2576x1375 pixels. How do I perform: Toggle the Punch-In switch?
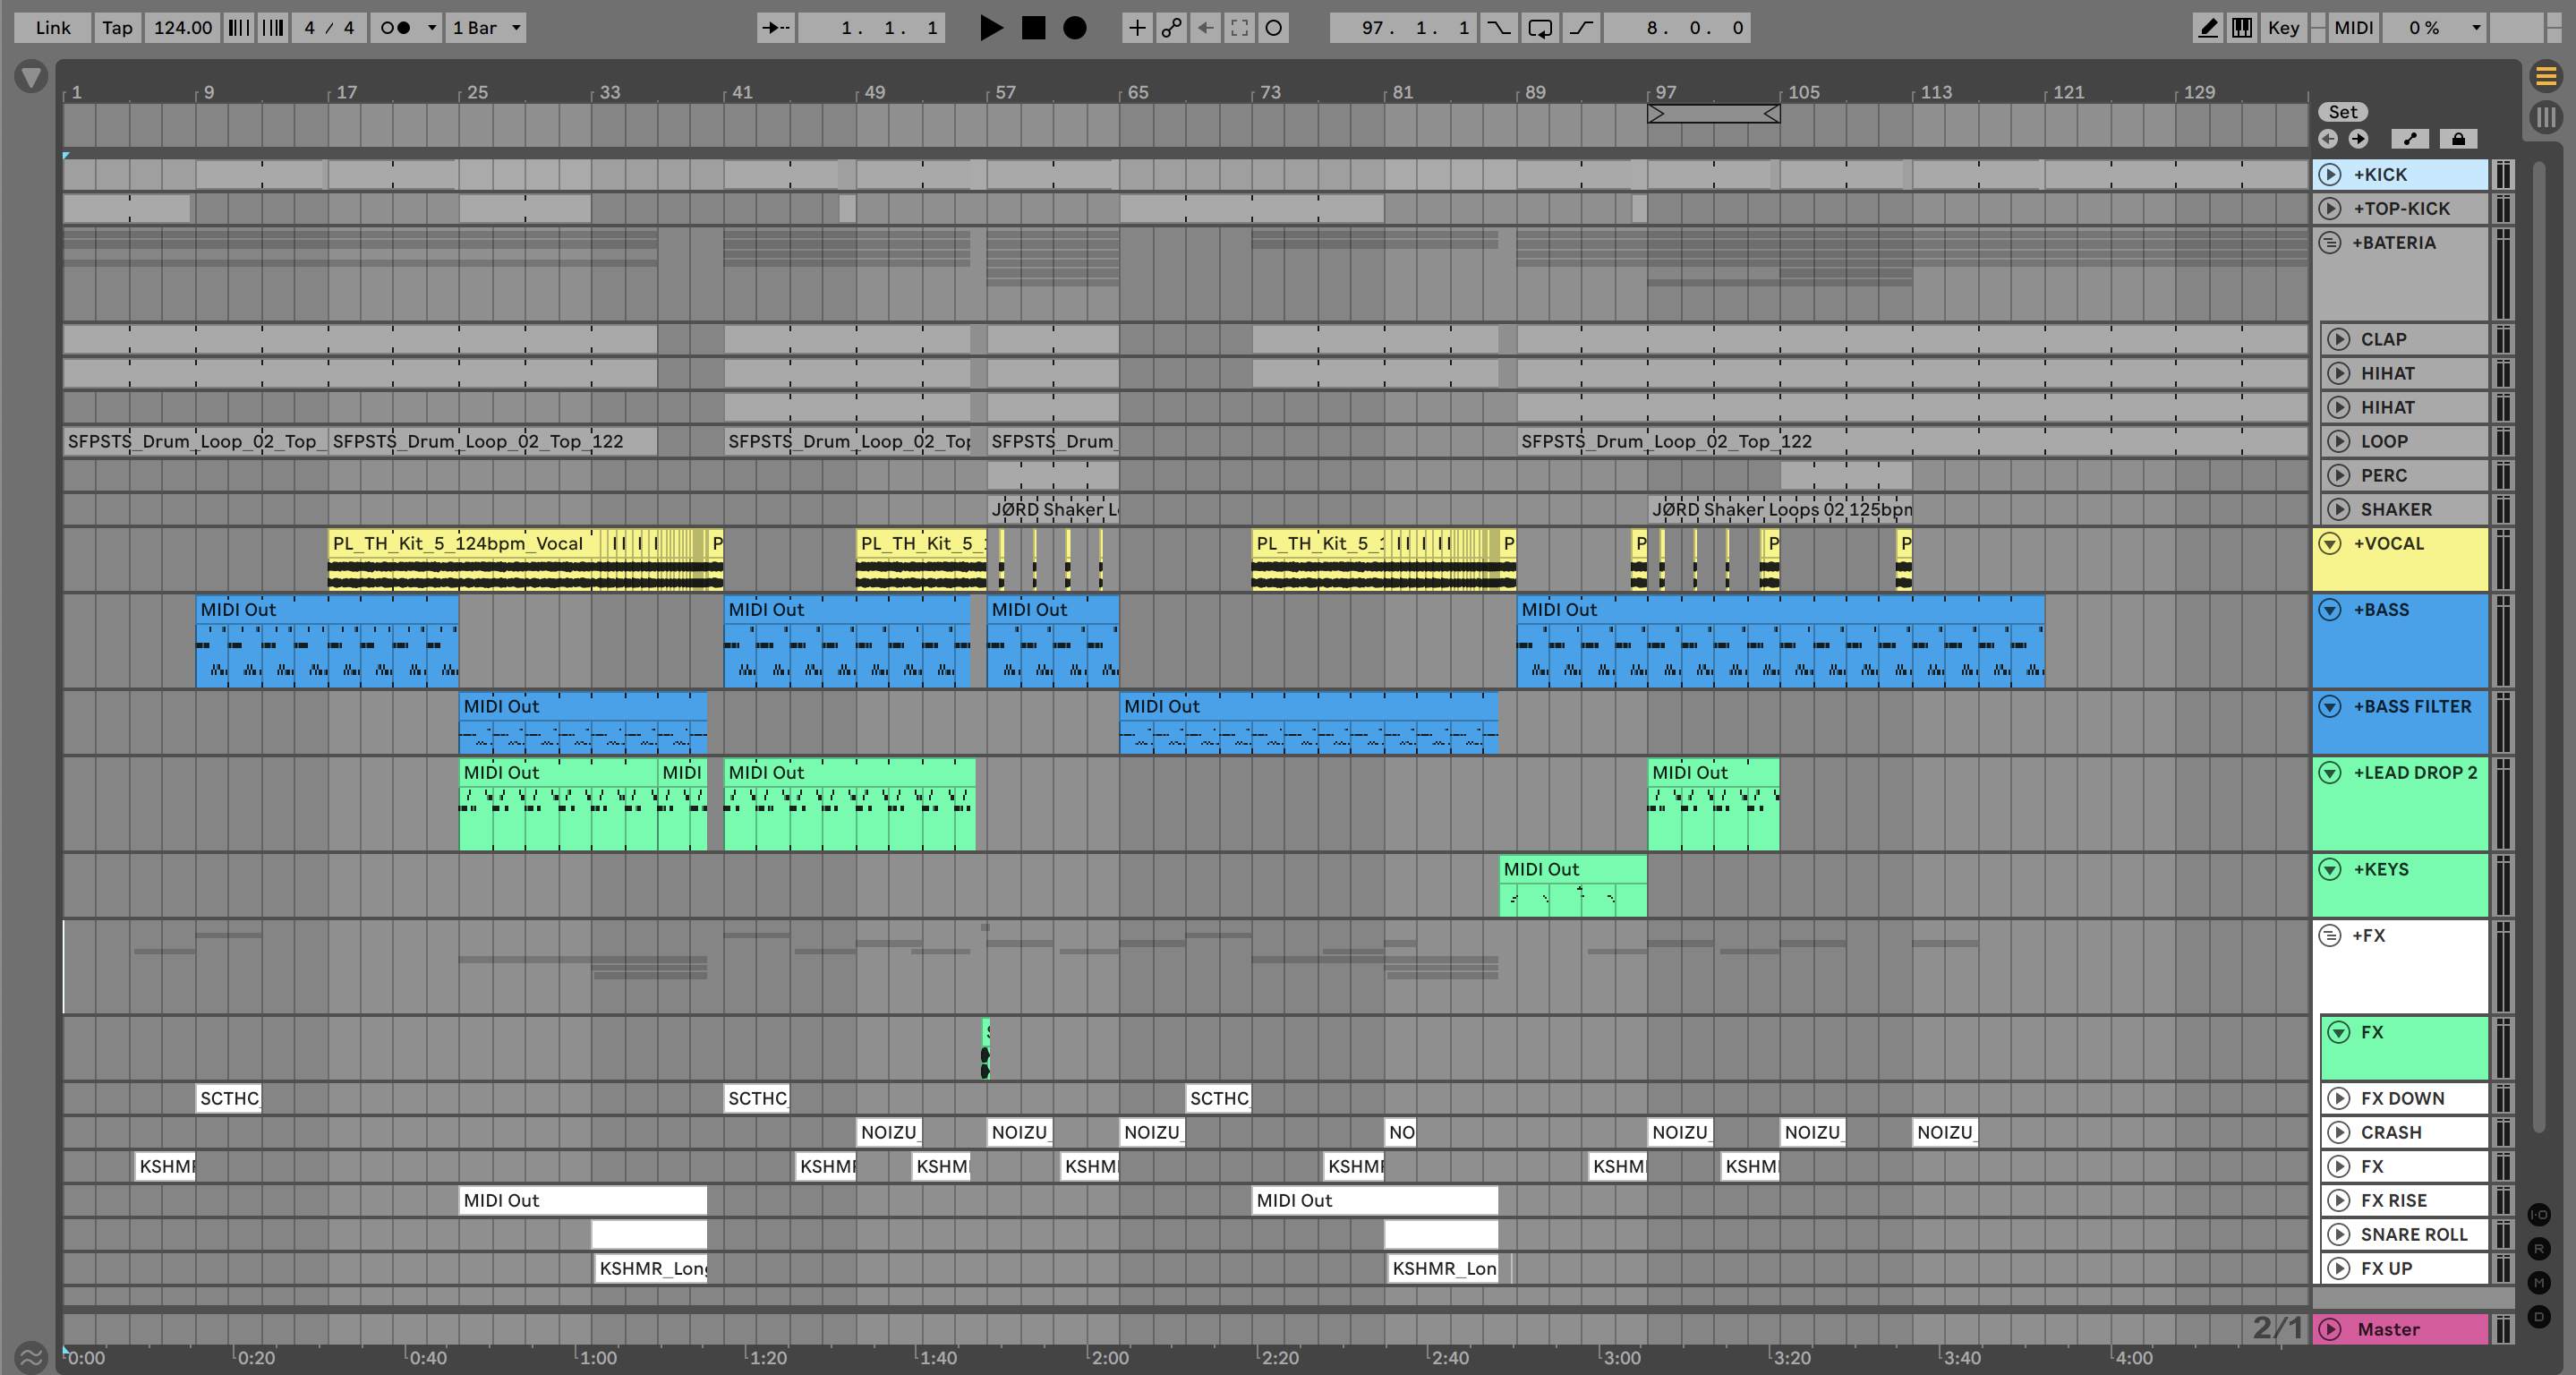click(x=1498, y=28)
